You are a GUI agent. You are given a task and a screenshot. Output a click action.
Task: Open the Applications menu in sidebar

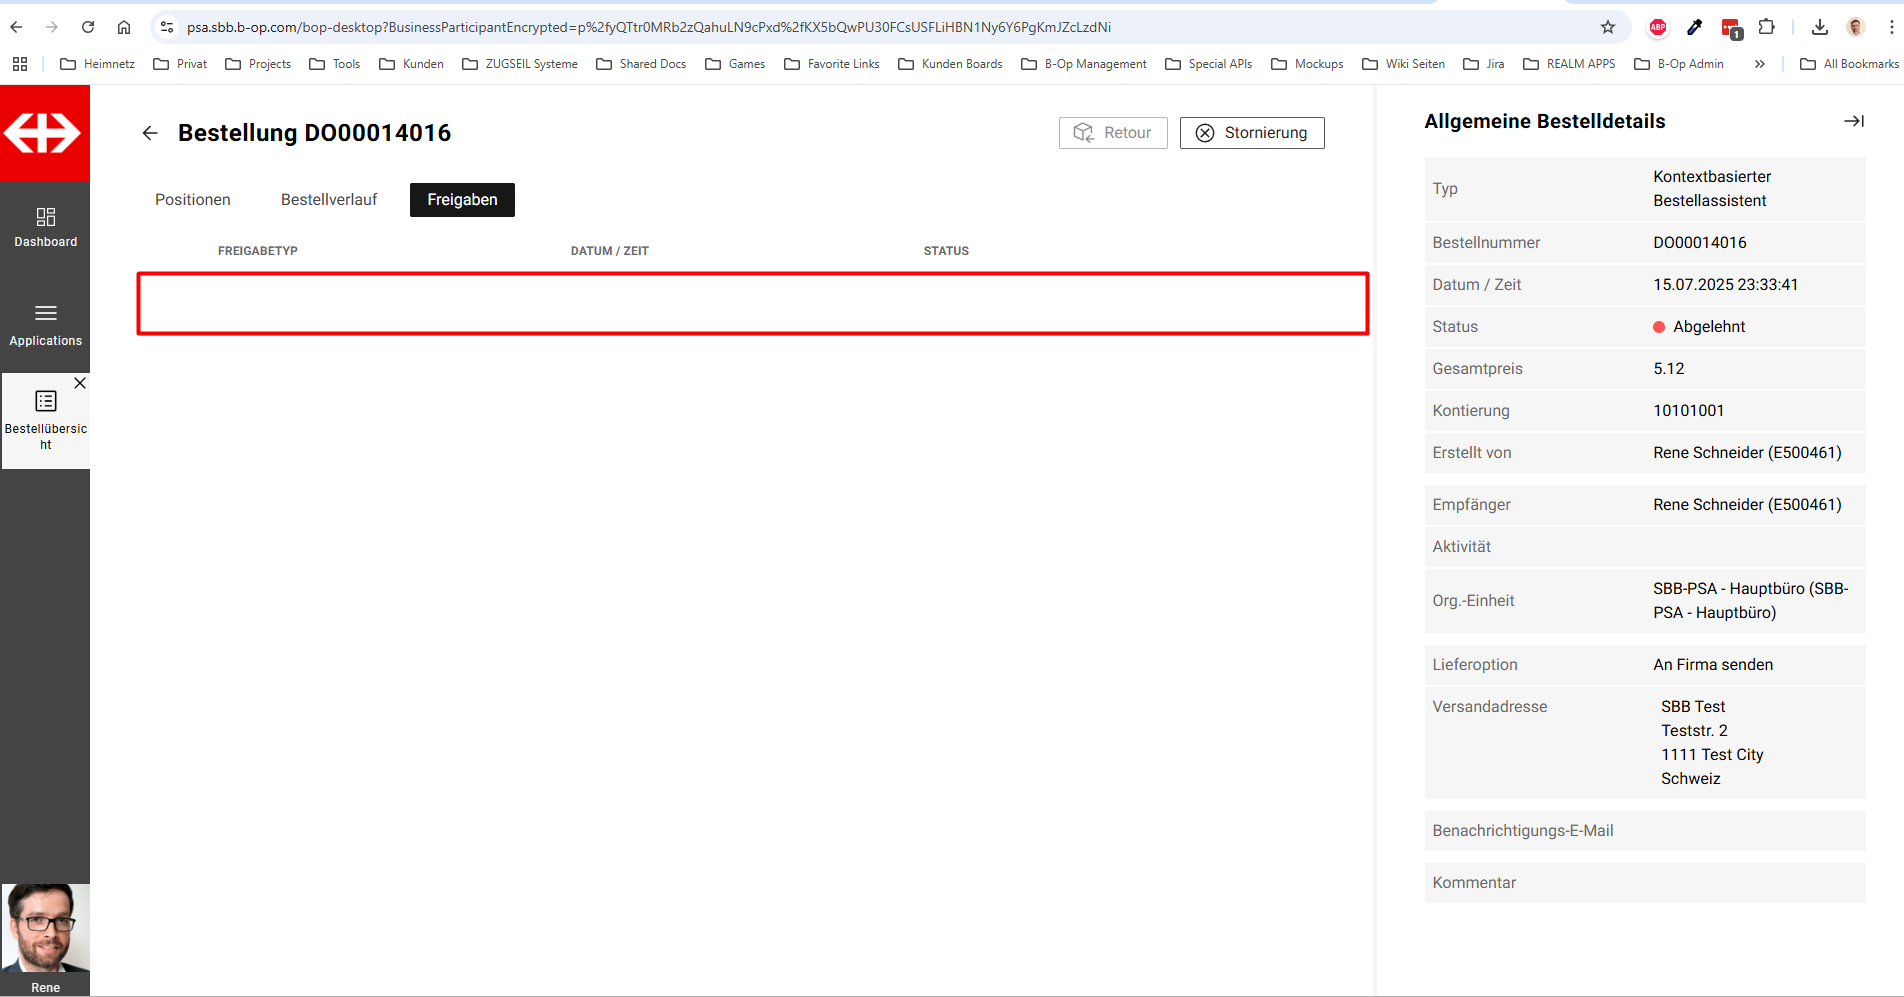coord(45,325)
